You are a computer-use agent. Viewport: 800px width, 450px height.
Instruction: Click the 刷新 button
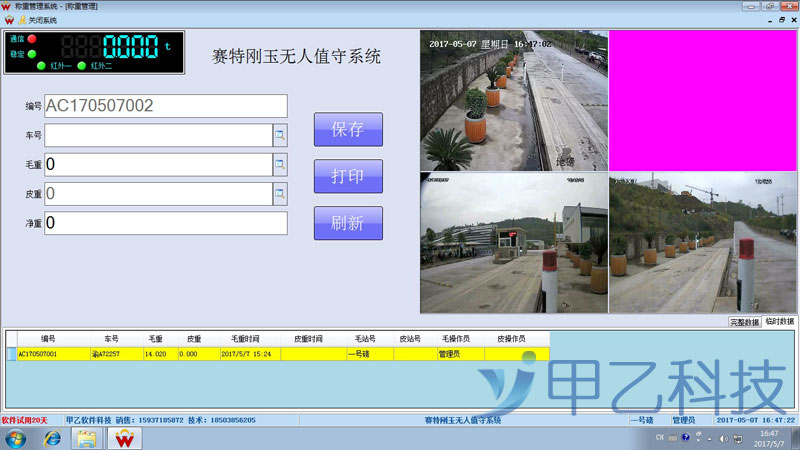click(x=348, y=223)
